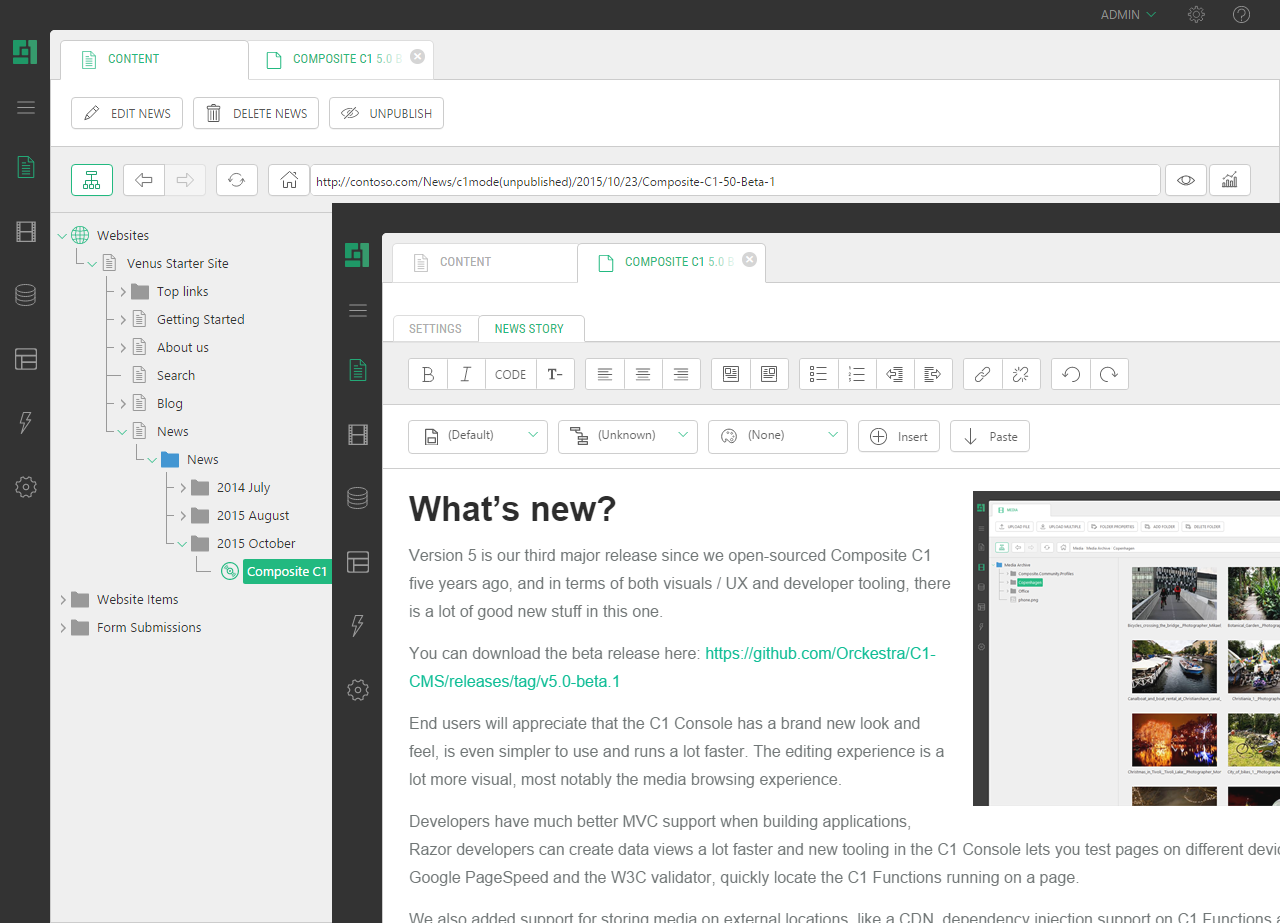Toggle the eye preview button by the URL bar
This screenshot has width=1280, height=923.
click(x=1186, y=180)
